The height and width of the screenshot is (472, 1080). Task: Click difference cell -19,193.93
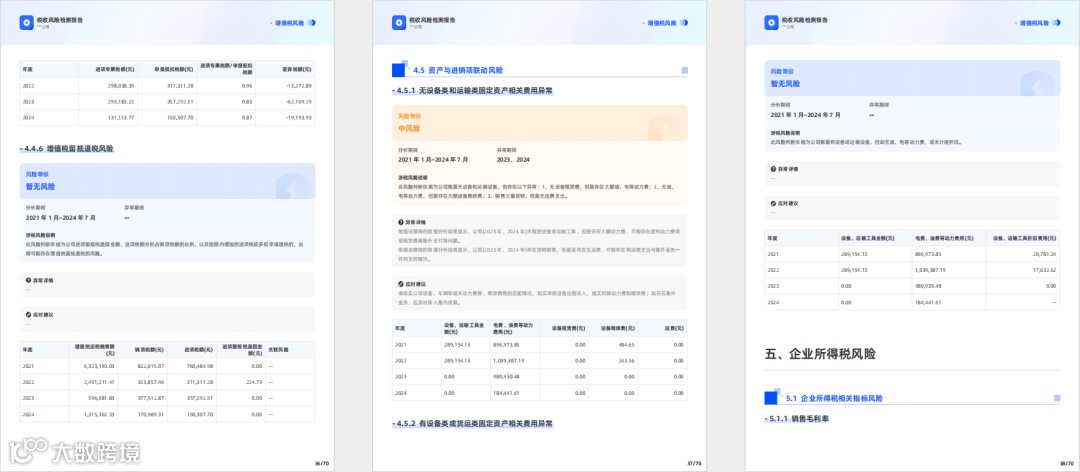pos(299,118)
